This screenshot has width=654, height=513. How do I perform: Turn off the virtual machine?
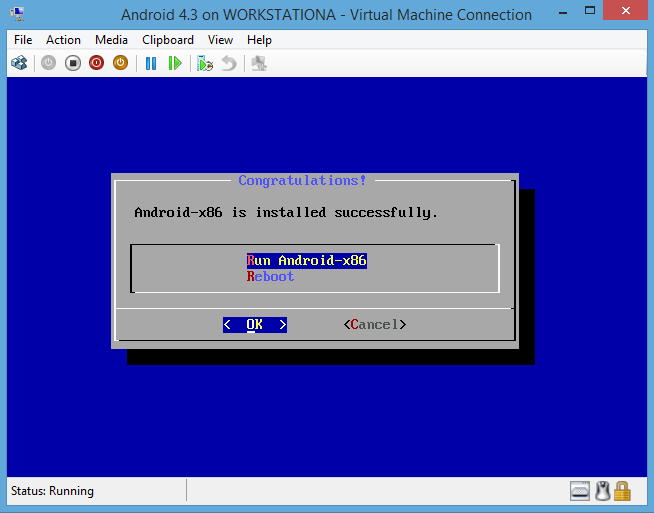click(73, 63)
